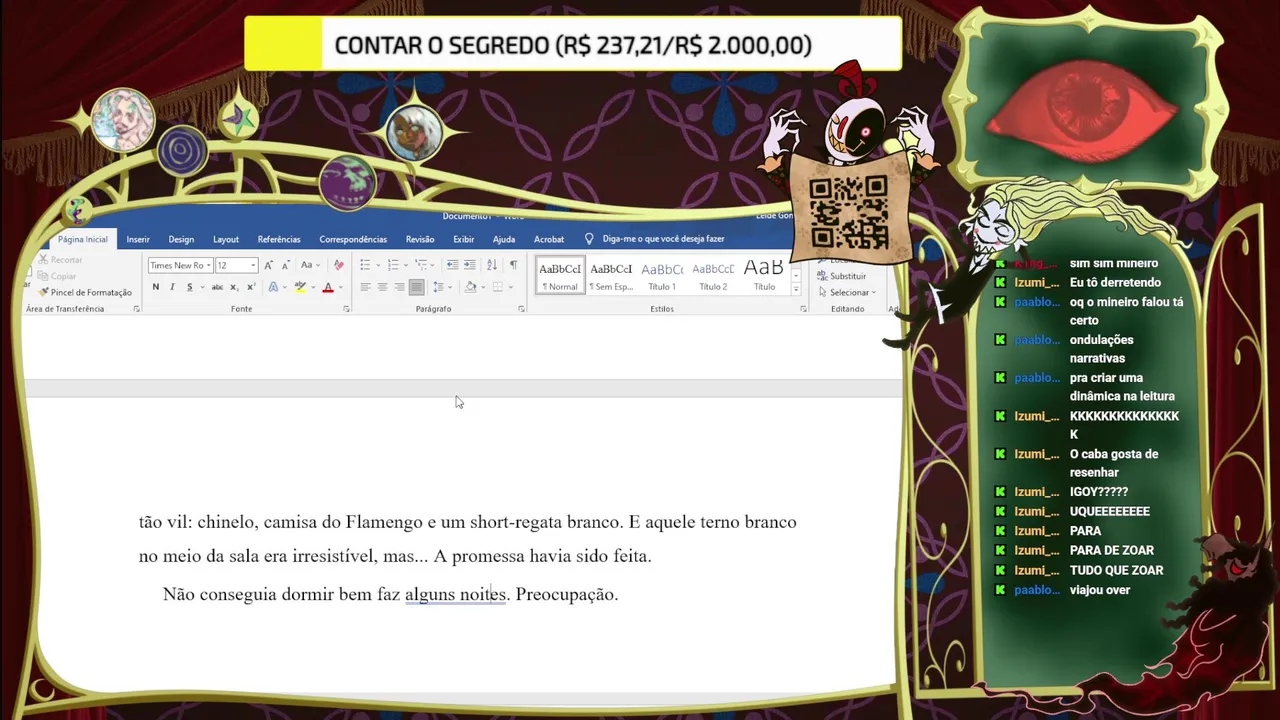Image resolution: width=1280 pixels, height=720 pixels.
Task: Open the Aa change case dropdown
Action: pyautogui.click(x=309, y=265)
